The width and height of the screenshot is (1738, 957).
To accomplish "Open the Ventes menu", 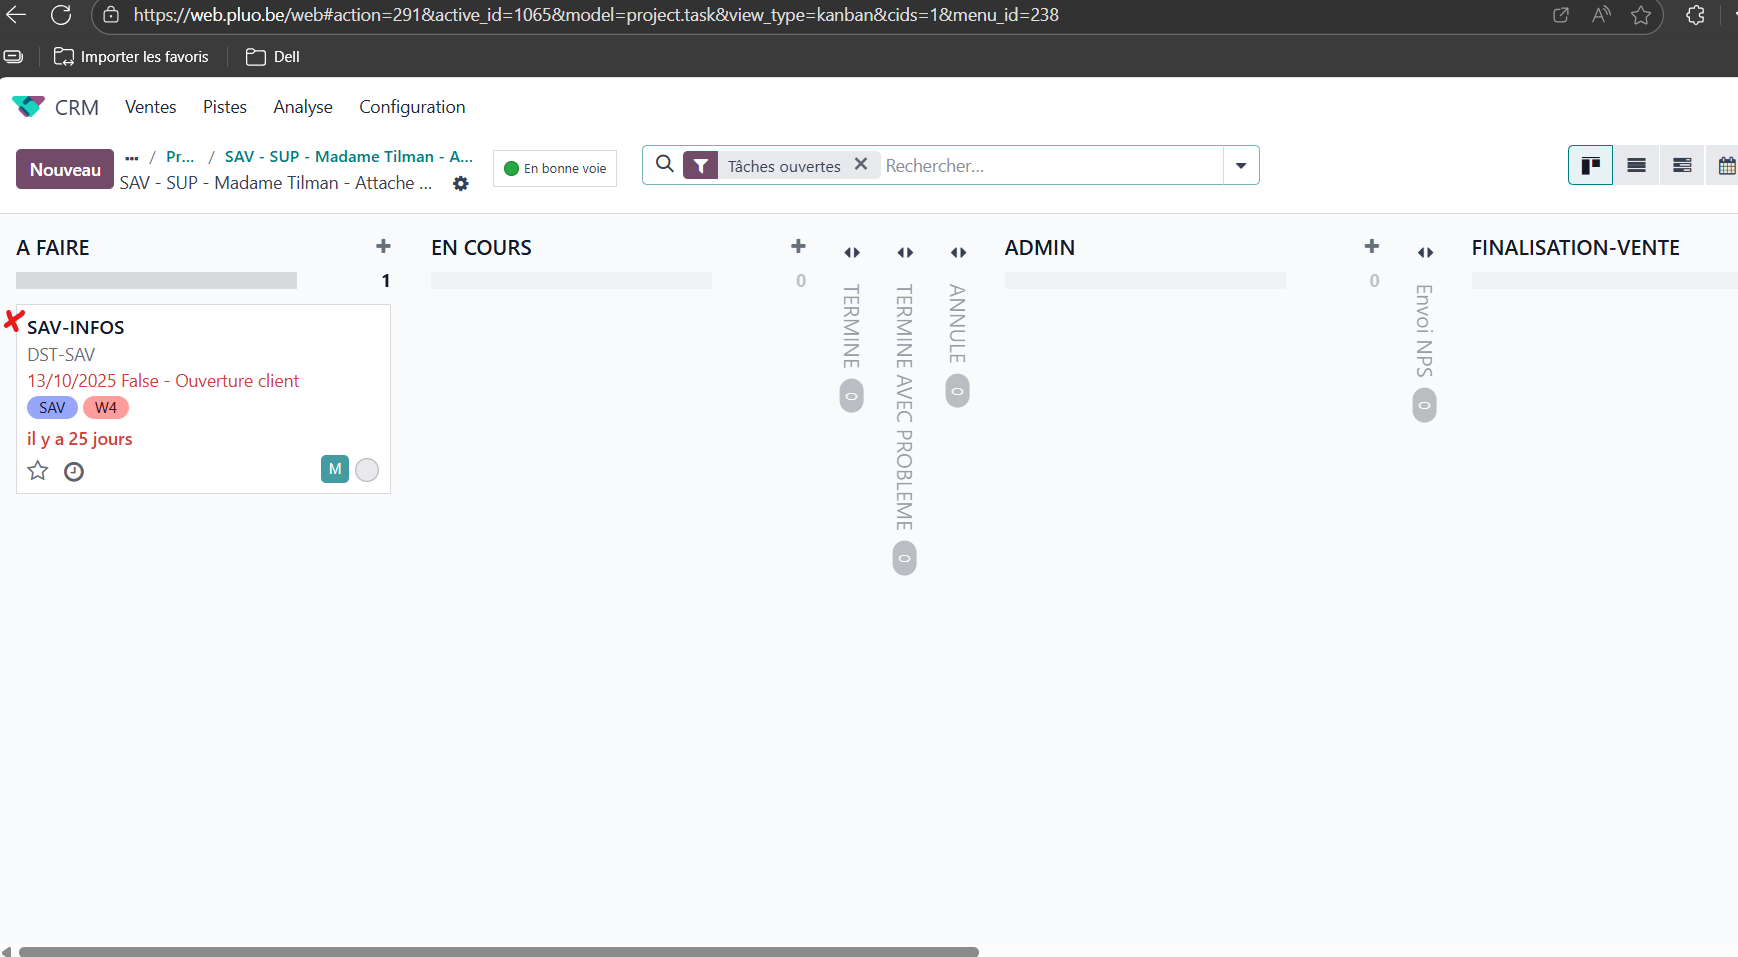I will click(150, 107).
